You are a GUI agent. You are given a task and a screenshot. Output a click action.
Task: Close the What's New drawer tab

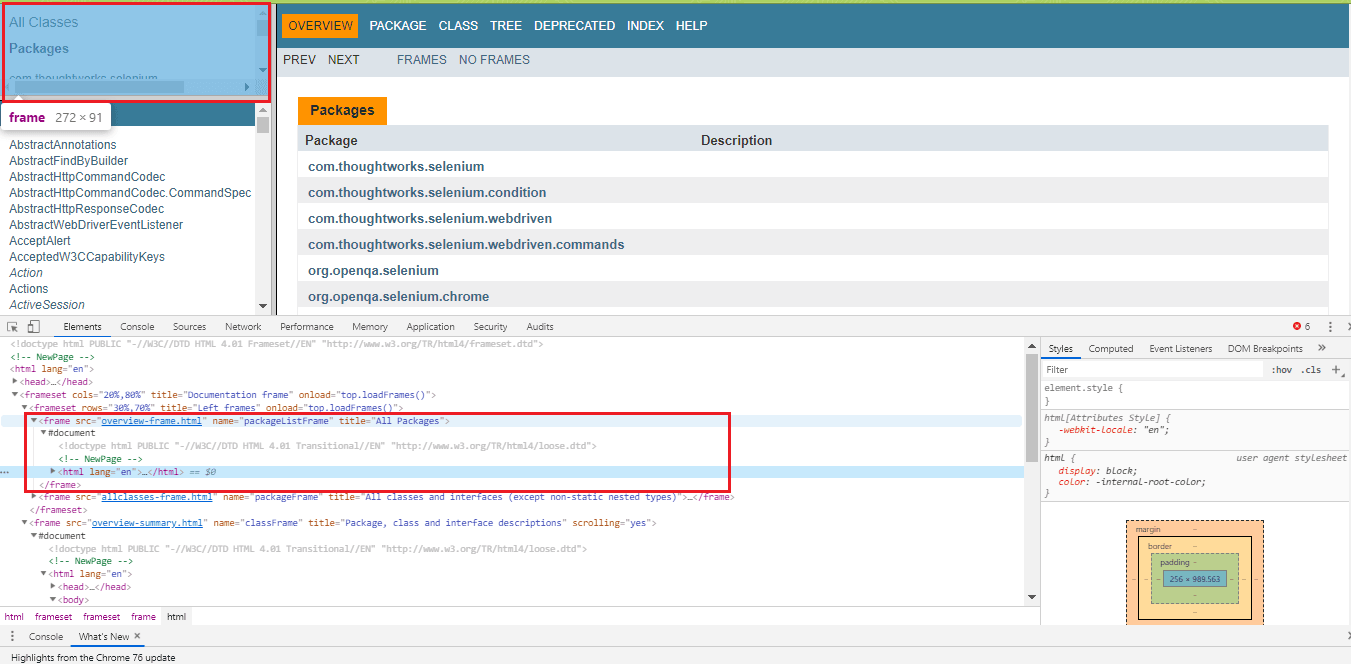pyautogui.click(x=138, y=636)
